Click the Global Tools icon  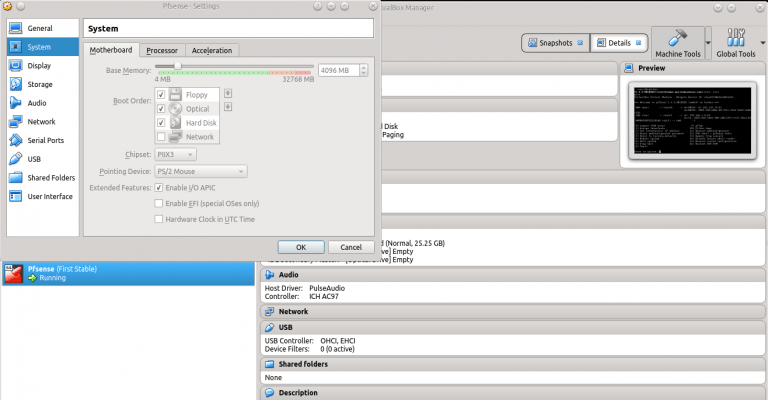coord(736,38)
